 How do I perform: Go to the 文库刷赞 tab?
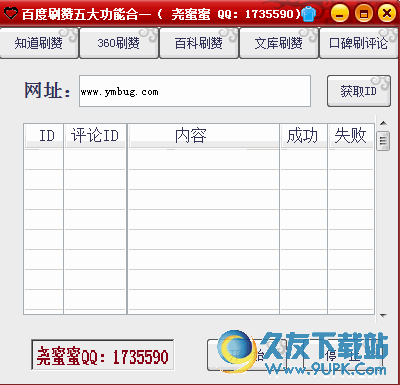(x=279, y=43)
